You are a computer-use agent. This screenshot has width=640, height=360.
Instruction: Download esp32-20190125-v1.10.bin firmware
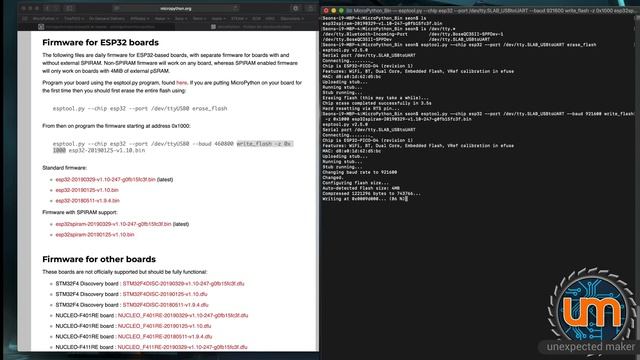87,190
